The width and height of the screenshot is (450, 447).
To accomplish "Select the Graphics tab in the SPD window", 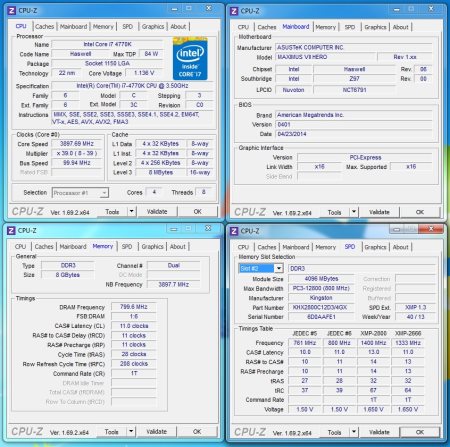I will (375, 247).
